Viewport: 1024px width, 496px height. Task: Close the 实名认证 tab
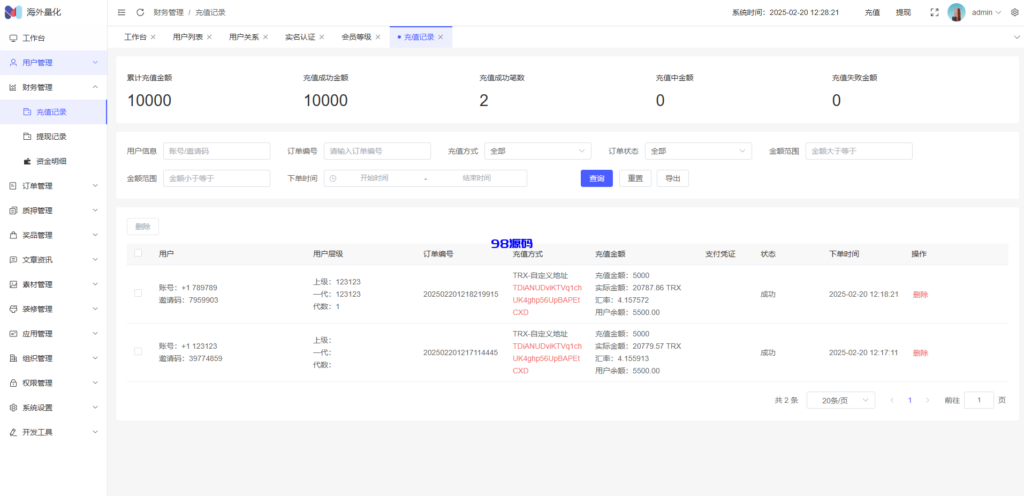pos(321,37)
